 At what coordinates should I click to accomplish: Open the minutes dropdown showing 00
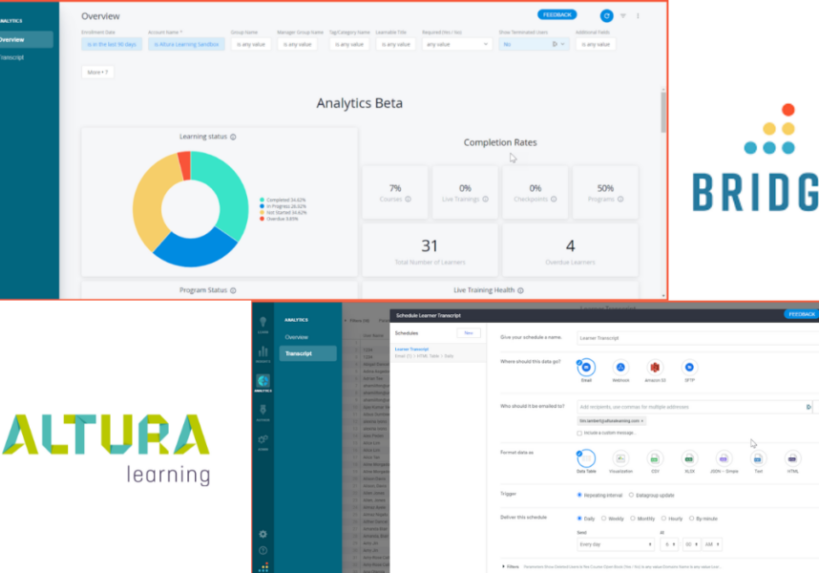click(x=691, y=544)
